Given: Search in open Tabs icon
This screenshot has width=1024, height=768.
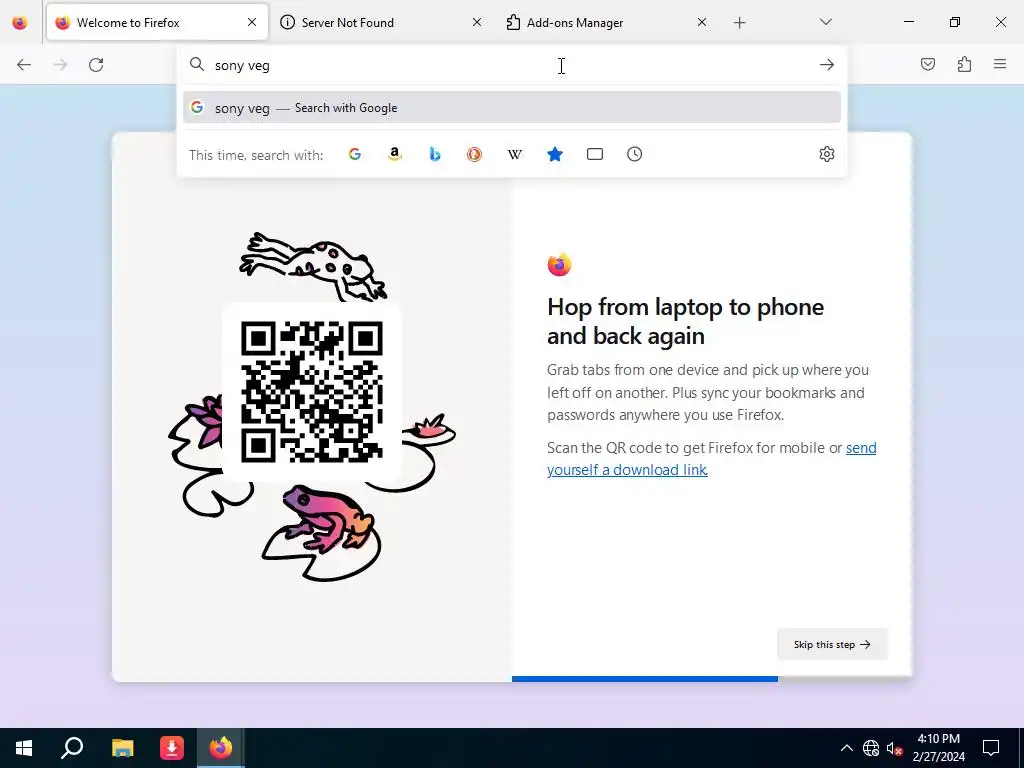Looking at the screenshot, I should (x=595, y=154).
